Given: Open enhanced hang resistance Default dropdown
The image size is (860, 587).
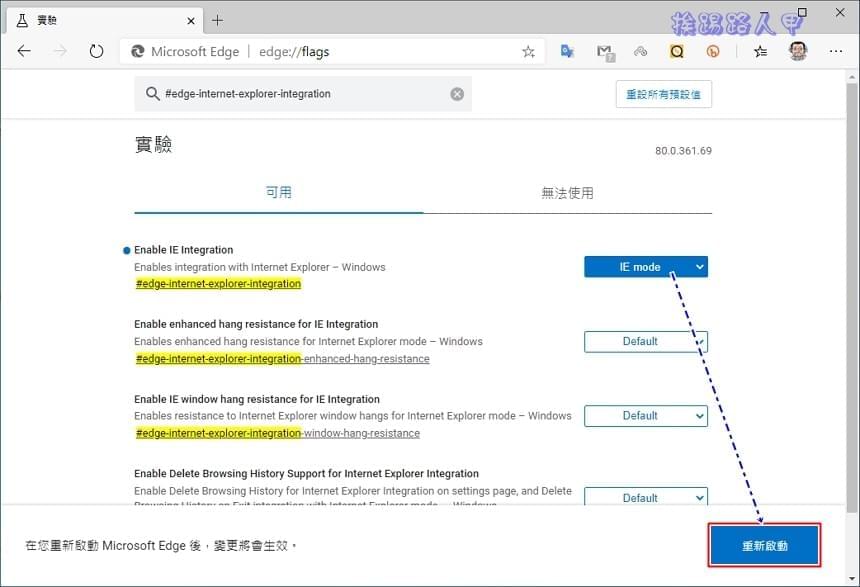Looking at the screenshot, I should (646, 341).
